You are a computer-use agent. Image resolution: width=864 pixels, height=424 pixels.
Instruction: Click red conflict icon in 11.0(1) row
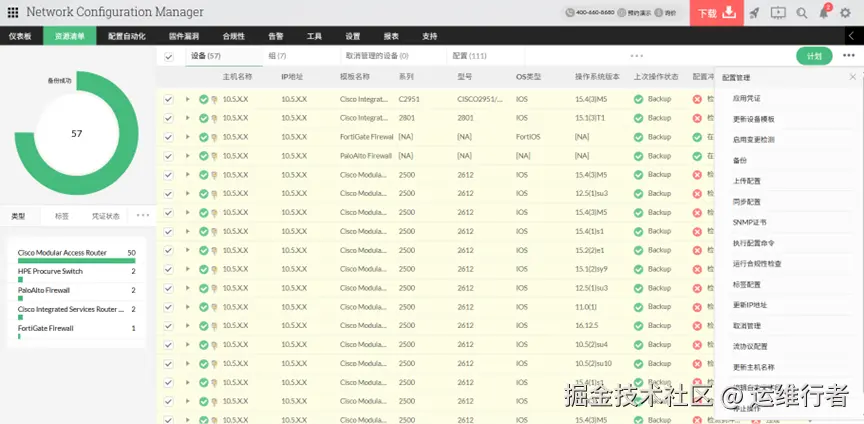coord(697,307)
